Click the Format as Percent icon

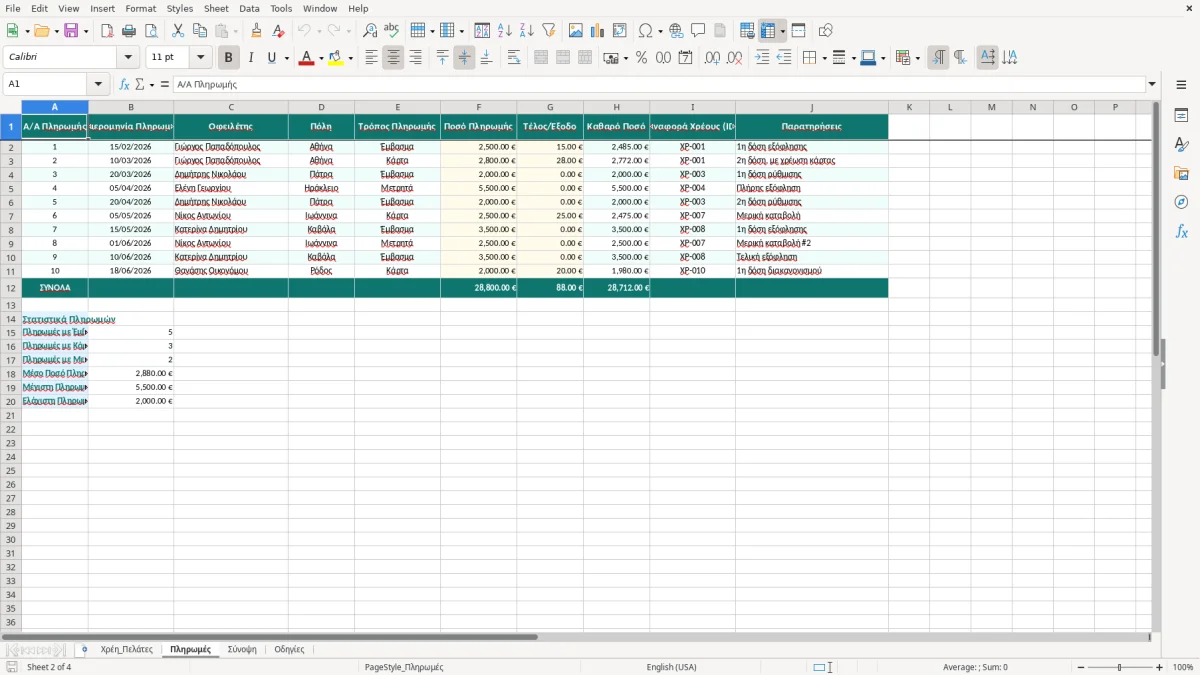[x=641, y=58]
